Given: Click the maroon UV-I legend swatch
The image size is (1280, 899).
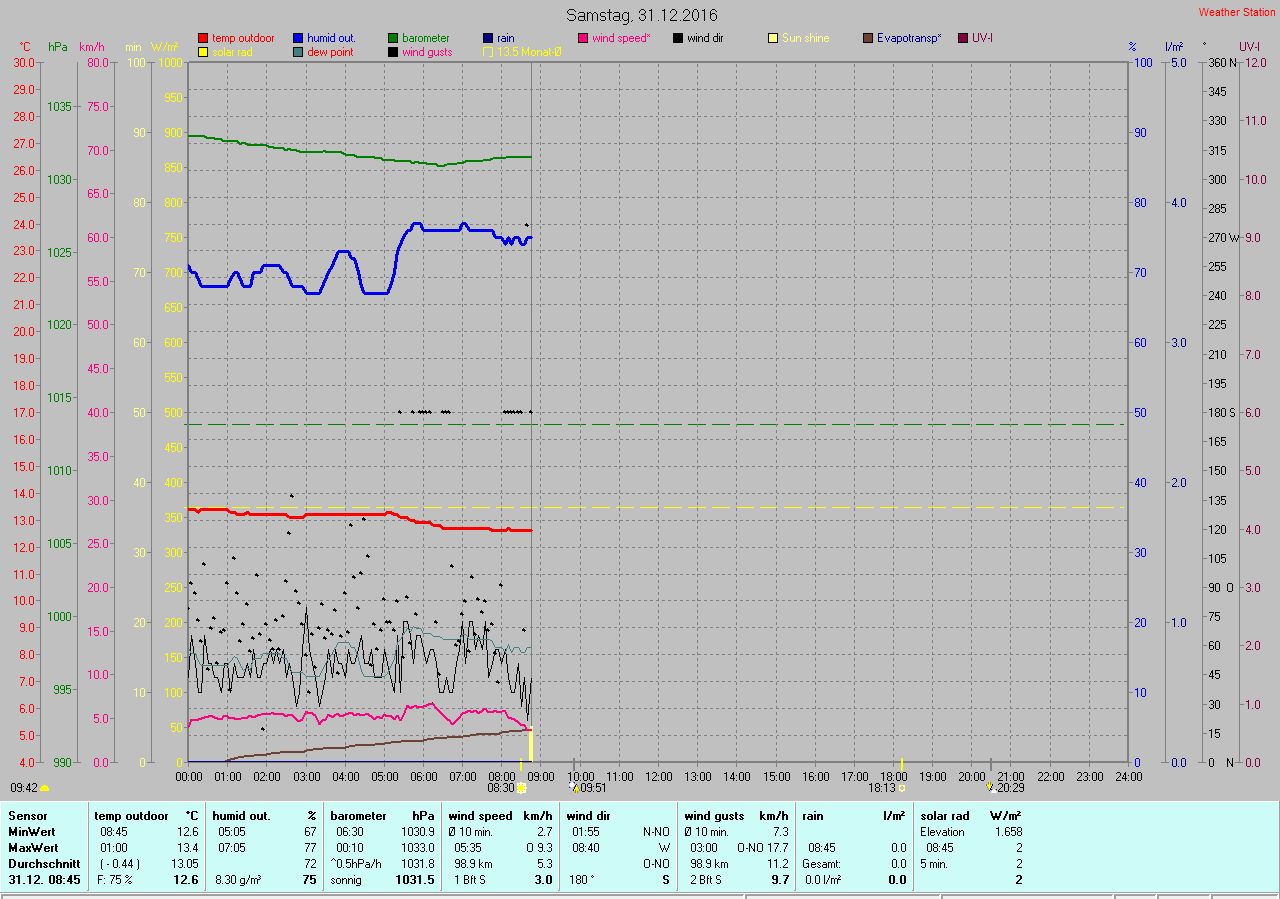Looking at the screenshot, I should (963, 38).
